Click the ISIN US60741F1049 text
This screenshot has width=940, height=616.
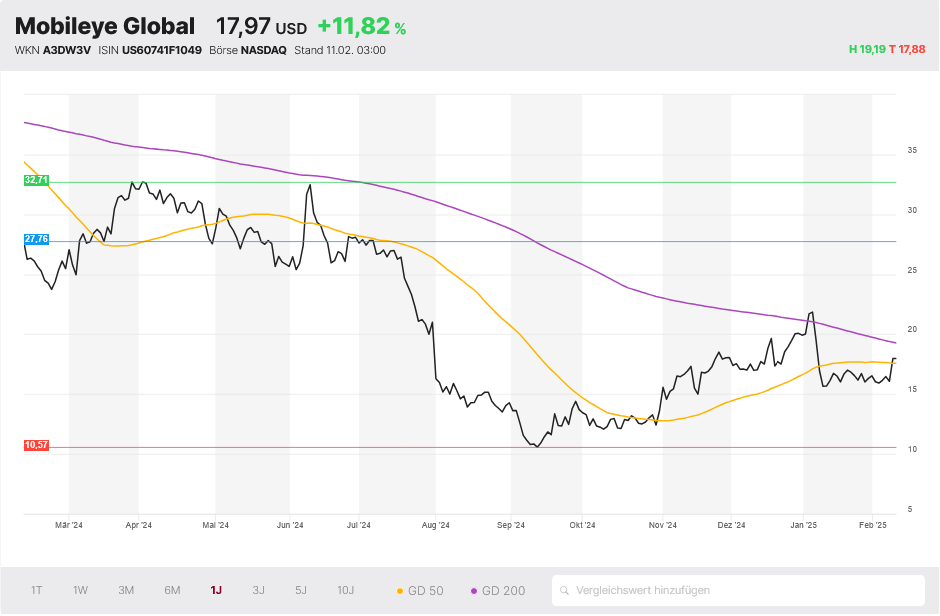[x=150, y=50]
